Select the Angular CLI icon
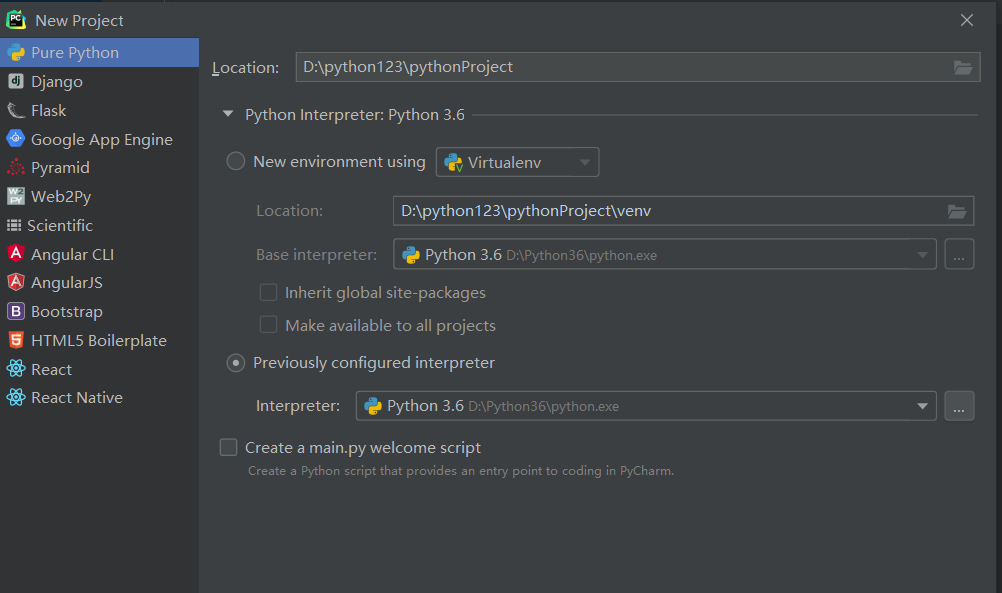 pyautogui.click(x=15, y=254)
